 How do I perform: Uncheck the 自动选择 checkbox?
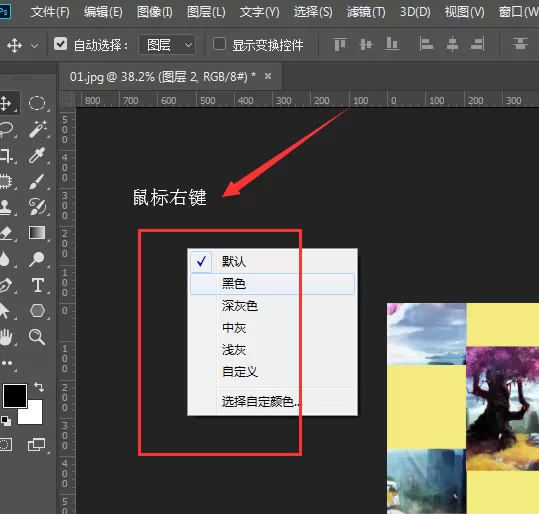coord(60,44)
